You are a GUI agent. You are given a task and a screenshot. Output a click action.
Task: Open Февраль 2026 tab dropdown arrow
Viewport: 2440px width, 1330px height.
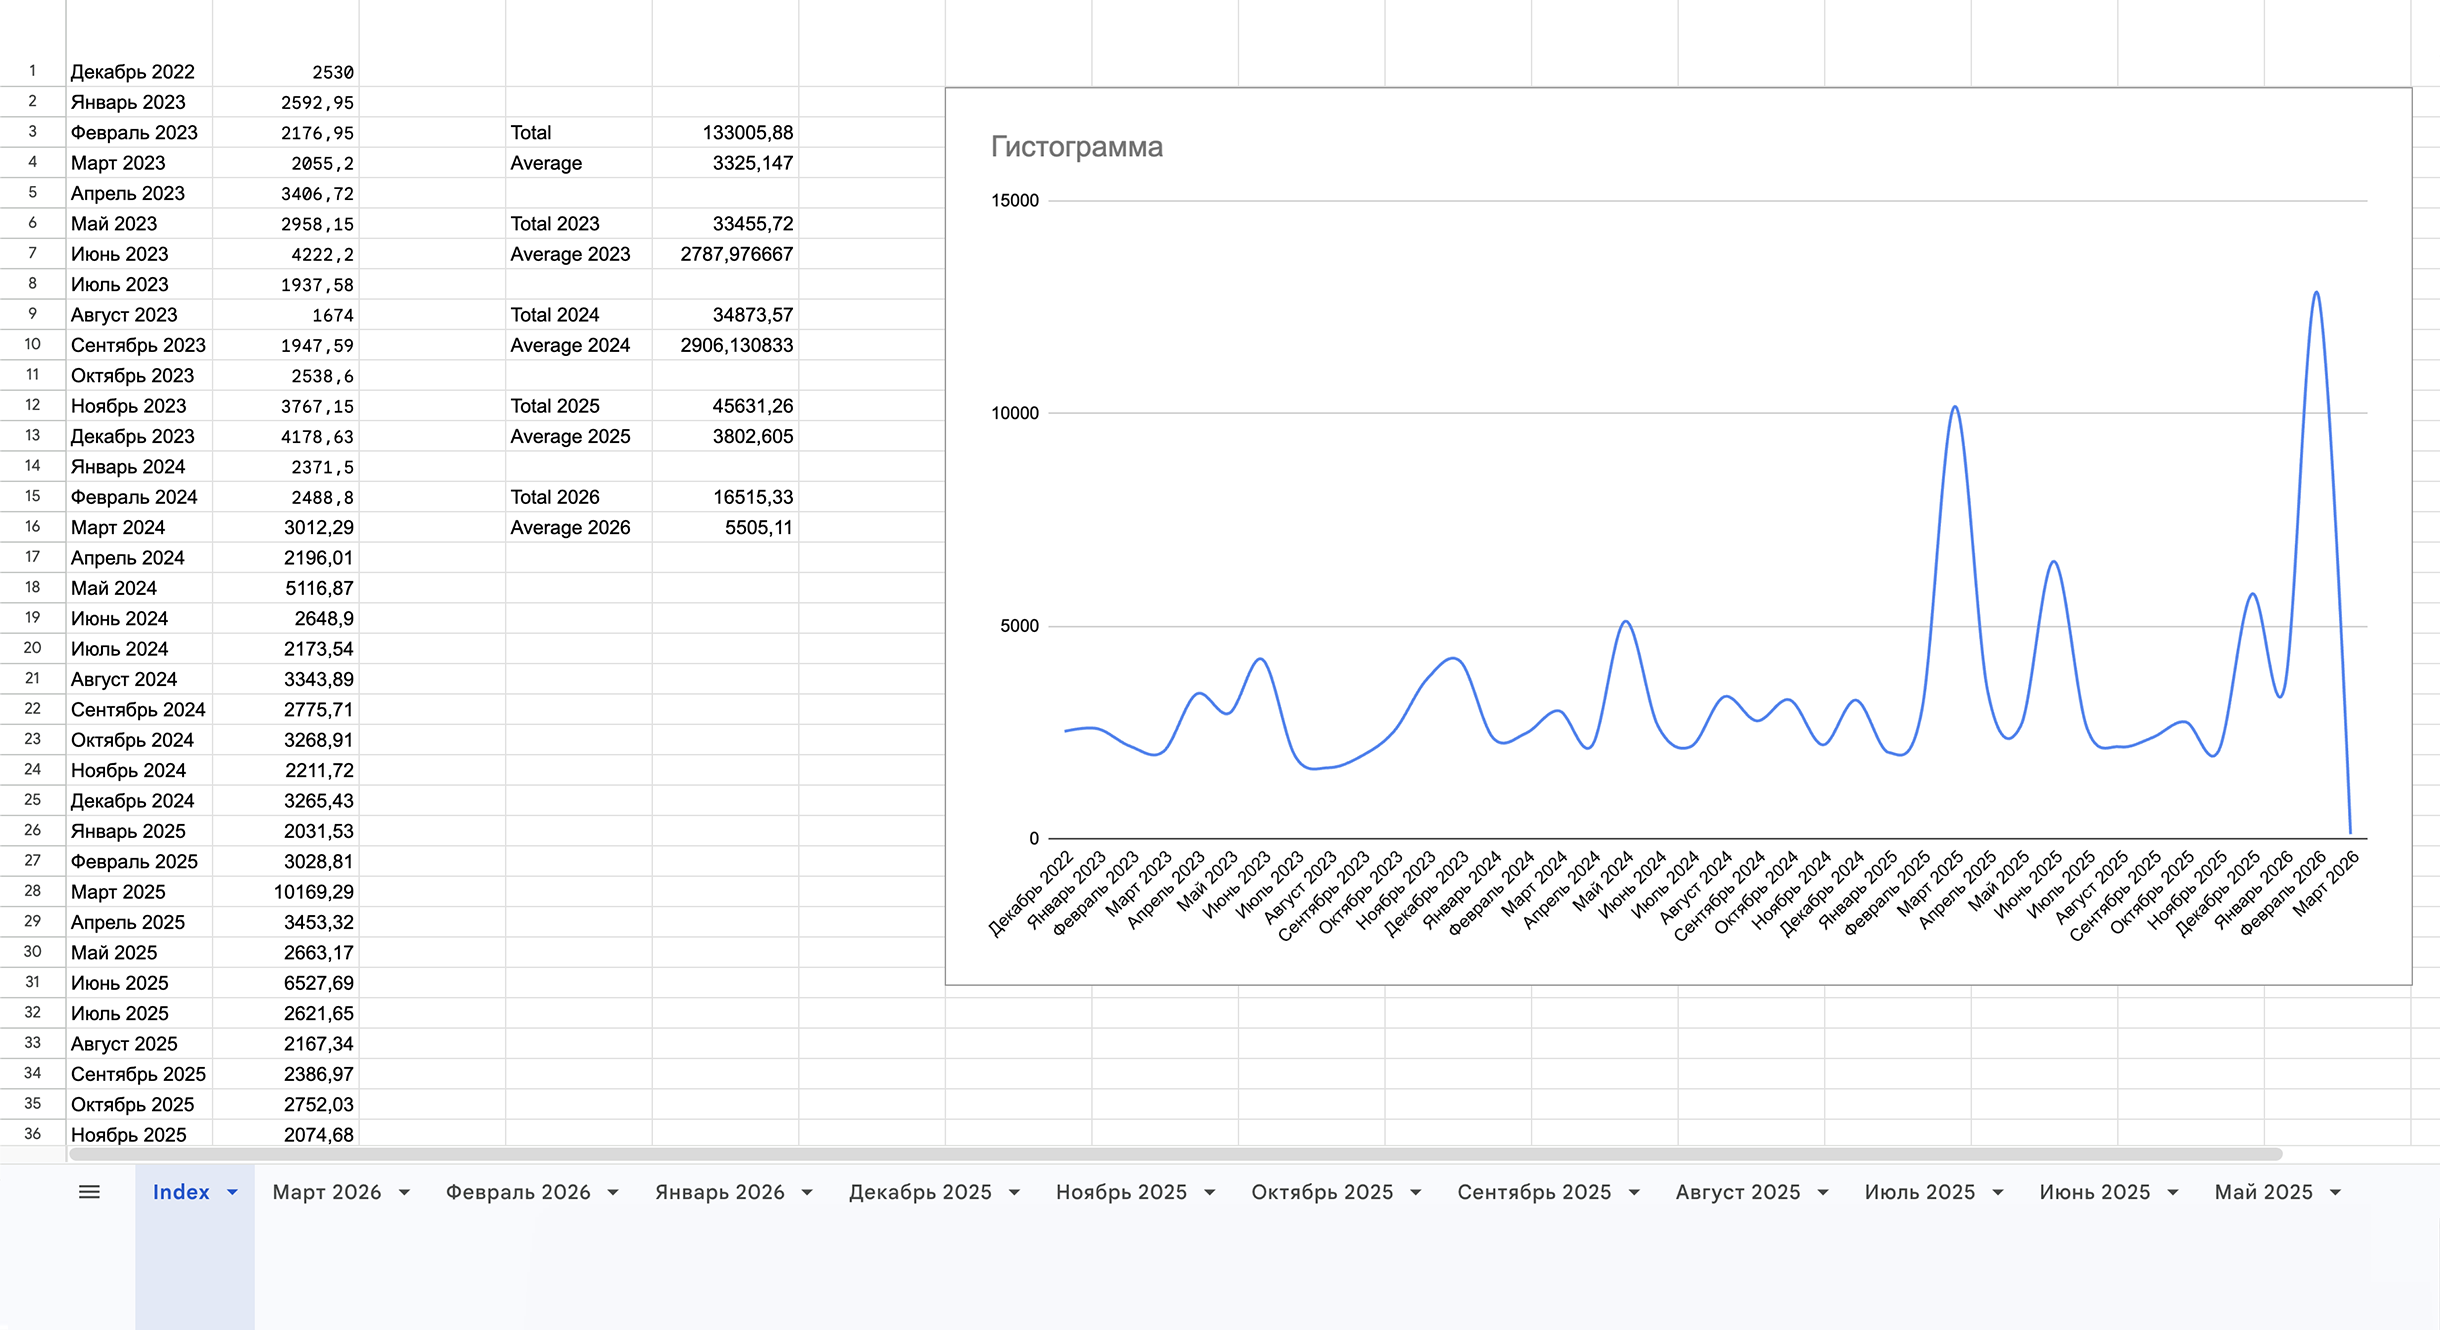click(x=613, y=1192)
